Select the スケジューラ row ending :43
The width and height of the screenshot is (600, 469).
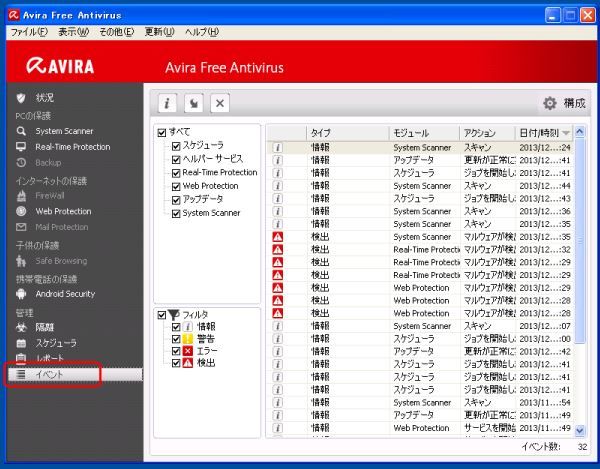[419, 199]
